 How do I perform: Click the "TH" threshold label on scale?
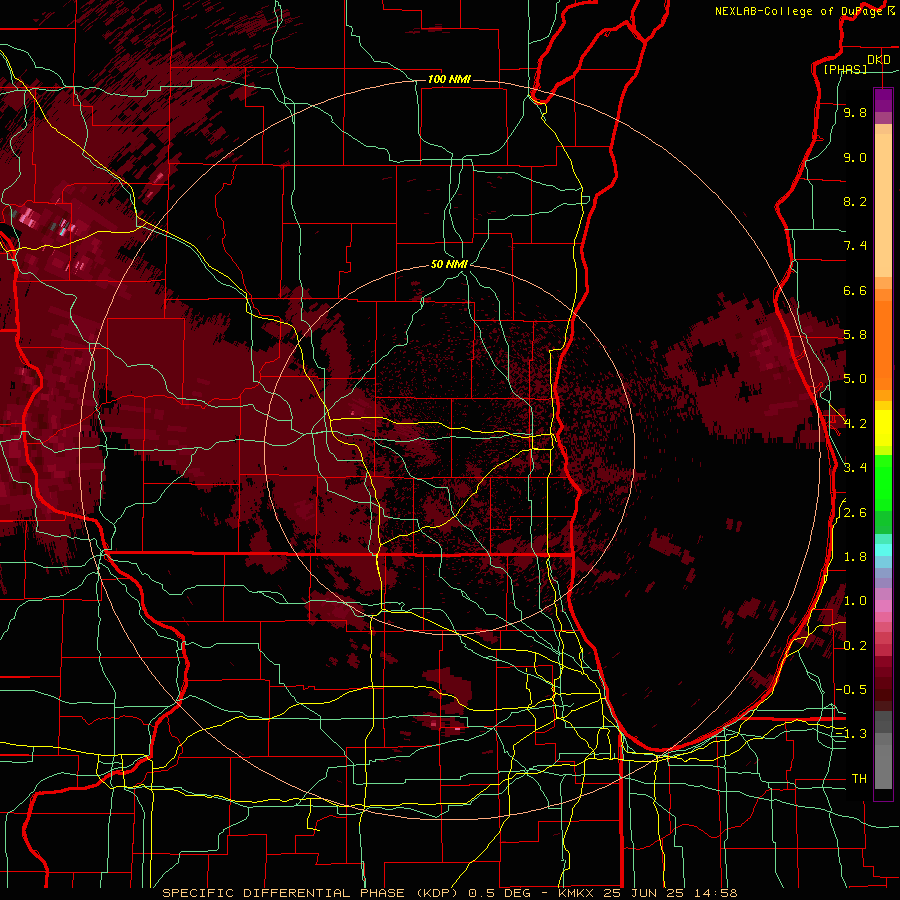coord(859,779)
